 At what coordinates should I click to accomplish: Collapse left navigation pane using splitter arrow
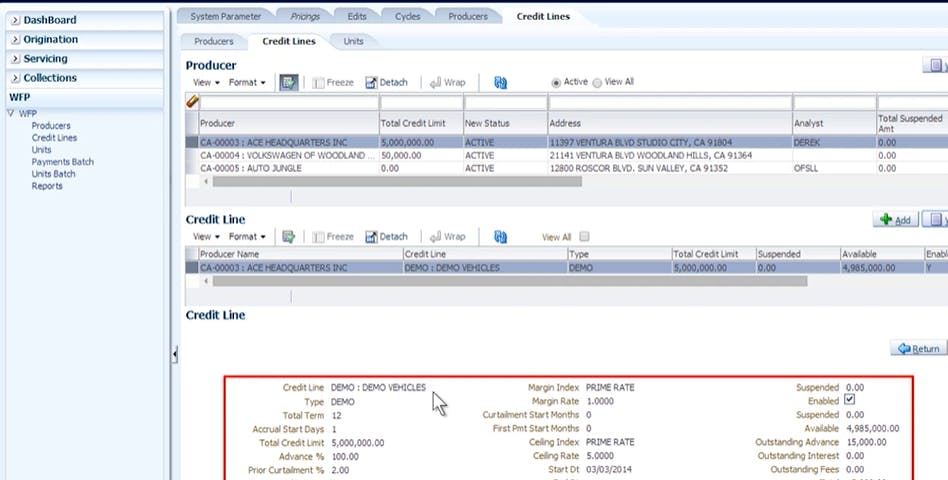click(175, 353)
